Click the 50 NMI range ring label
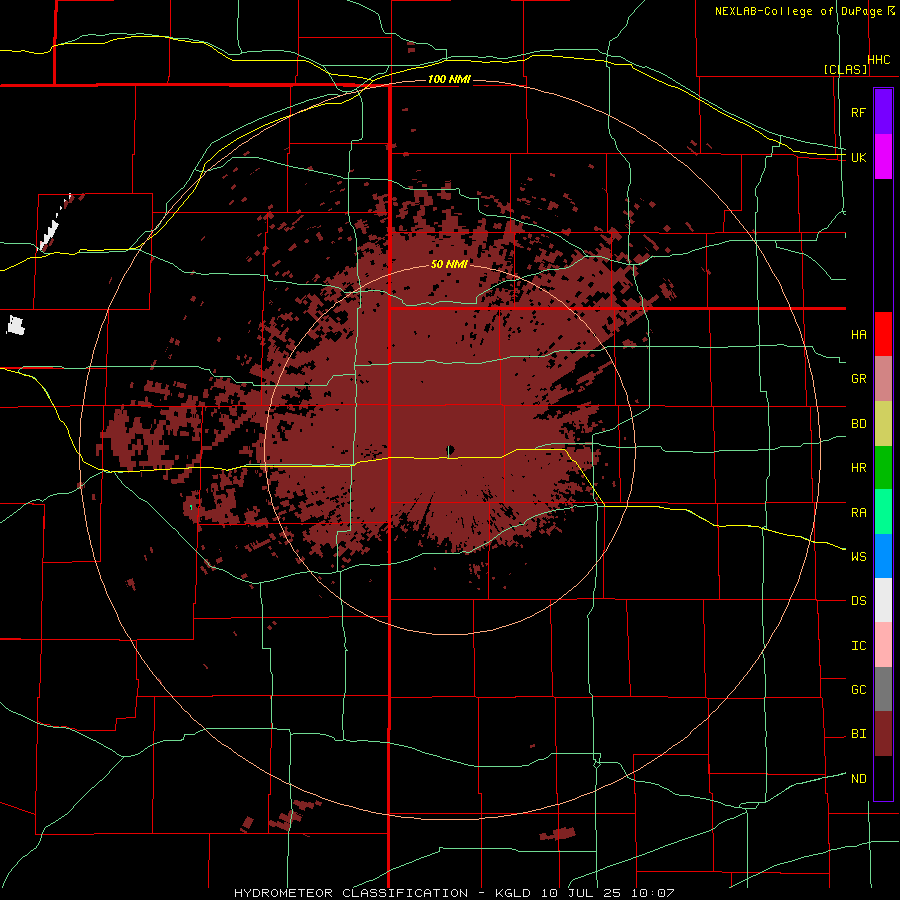This screenshot has height=900, width=900. [x=449, y=264]
